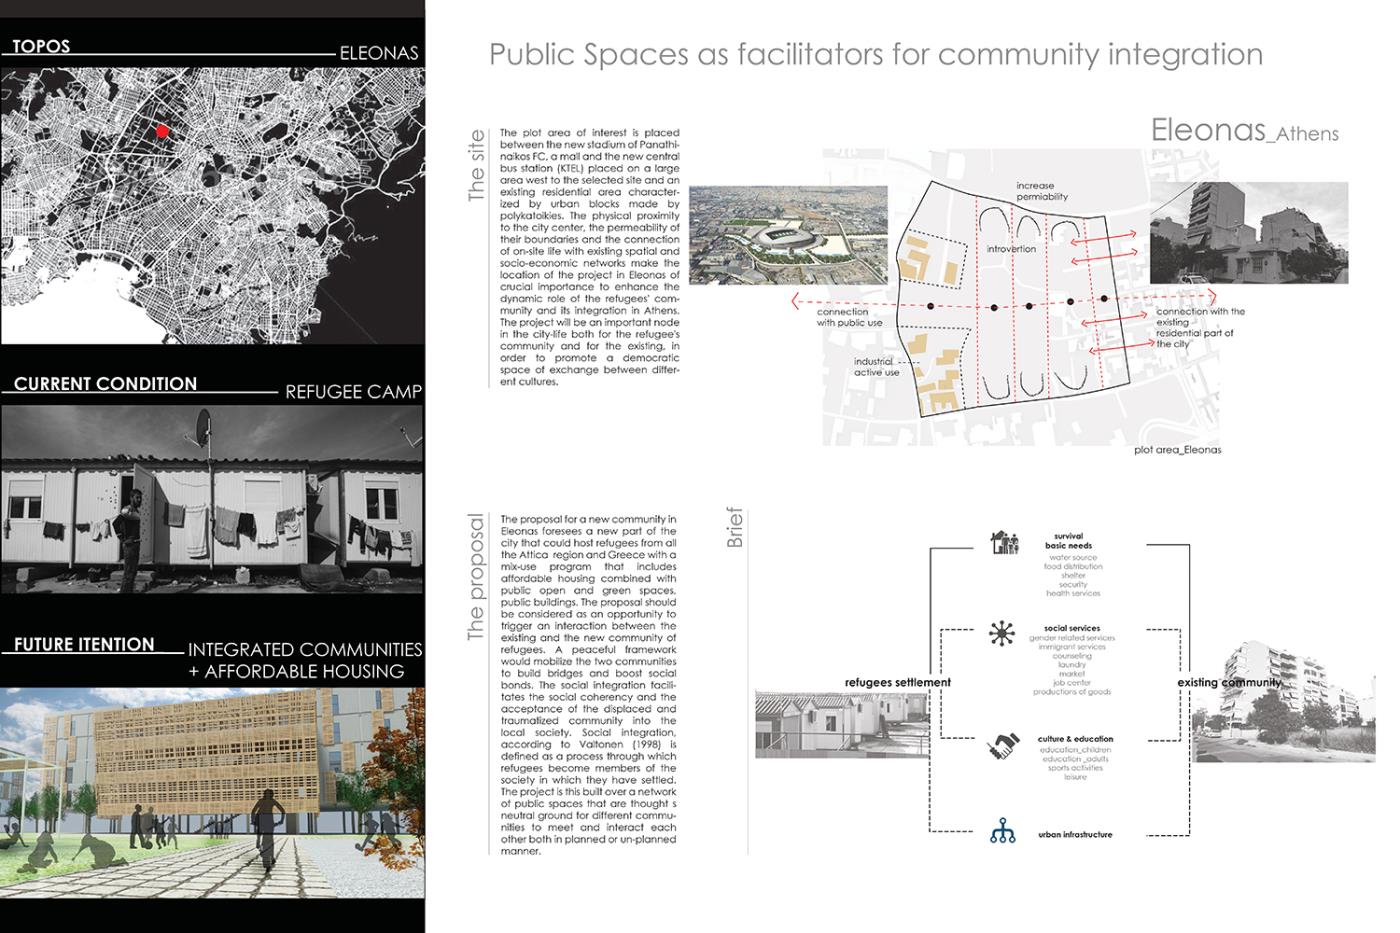
Task: Click the CURRENT CONDITION heading
Action: [105, 384]
